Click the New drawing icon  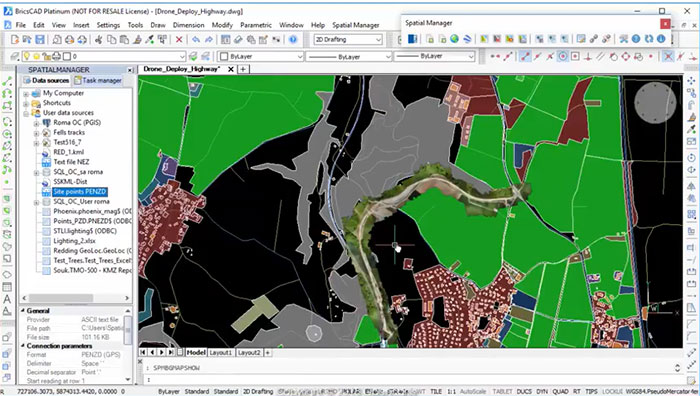tap(15, 40)
